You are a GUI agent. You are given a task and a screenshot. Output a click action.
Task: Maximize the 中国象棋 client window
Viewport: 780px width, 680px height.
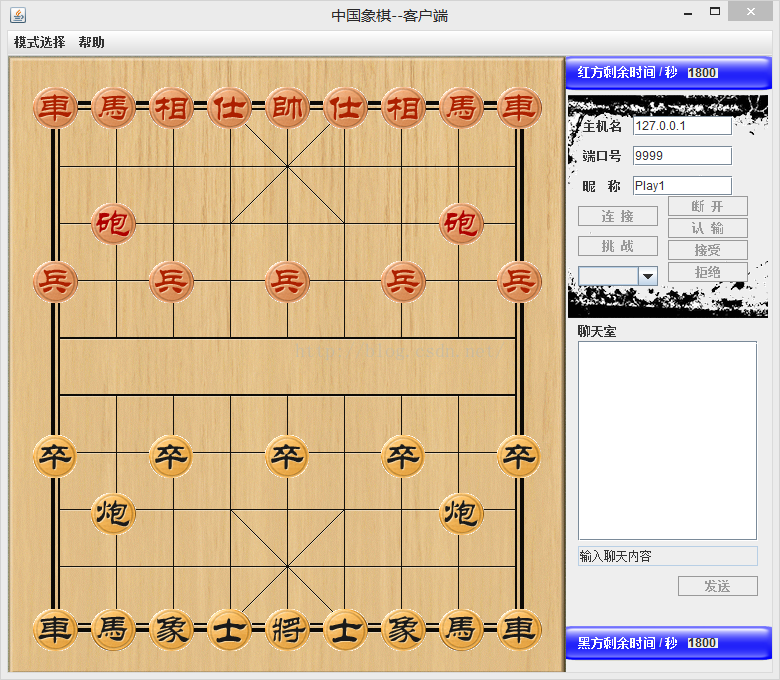click(x=715, y=11)
